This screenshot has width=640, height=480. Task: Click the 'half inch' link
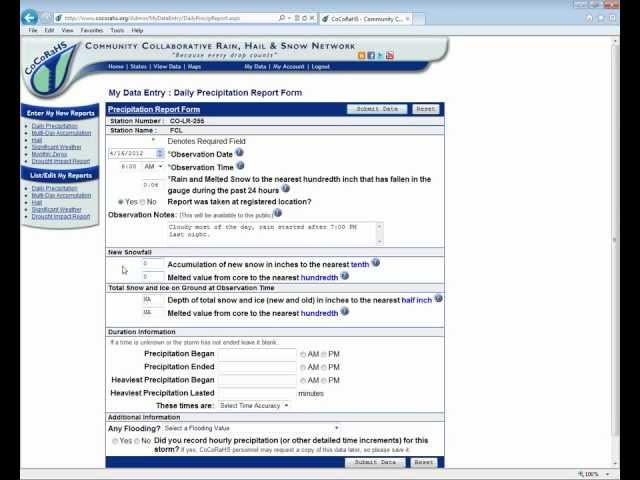(417, 300)
